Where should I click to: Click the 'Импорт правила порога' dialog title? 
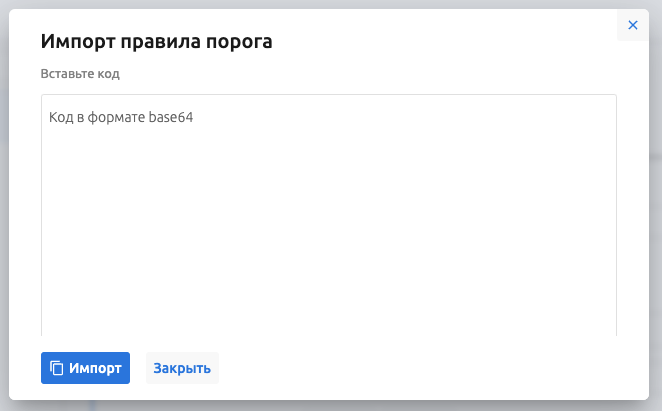156,41
